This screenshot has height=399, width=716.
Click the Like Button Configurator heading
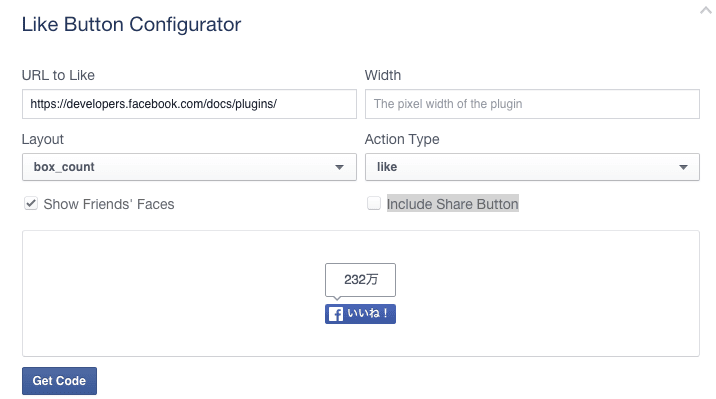click(131, 25)
